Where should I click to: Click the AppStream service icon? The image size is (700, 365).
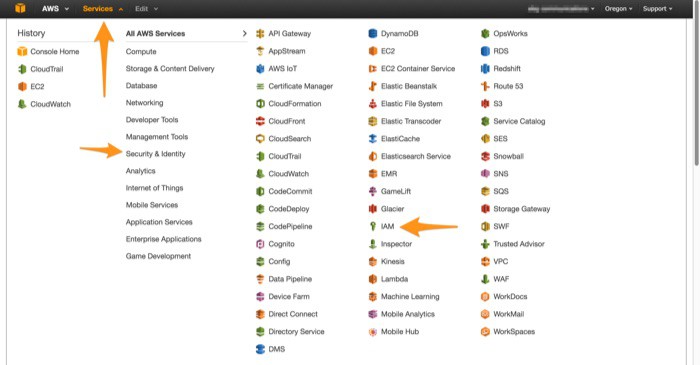[260, 51]
